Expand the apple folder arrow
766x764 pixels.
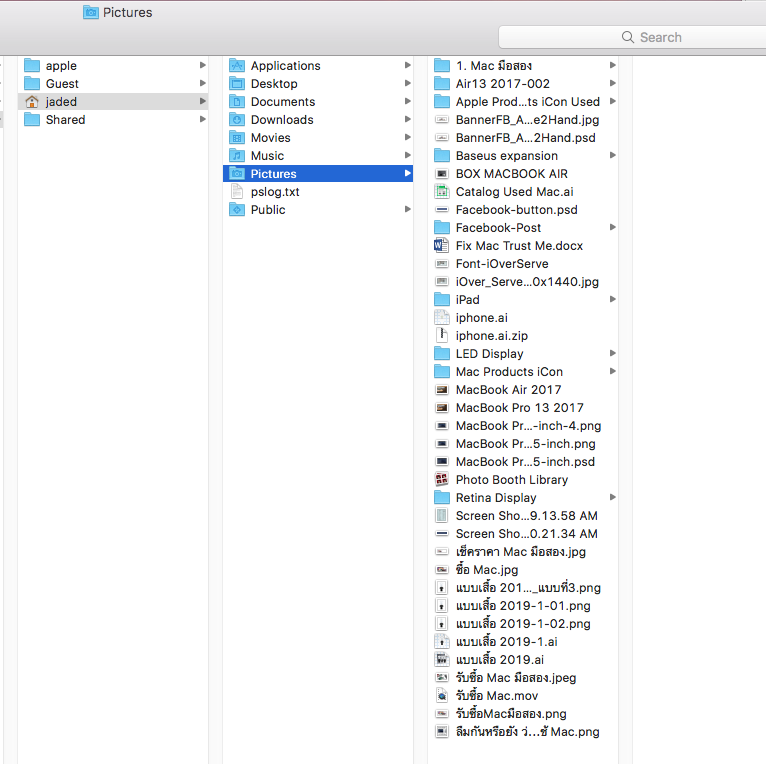click(202, 65)
